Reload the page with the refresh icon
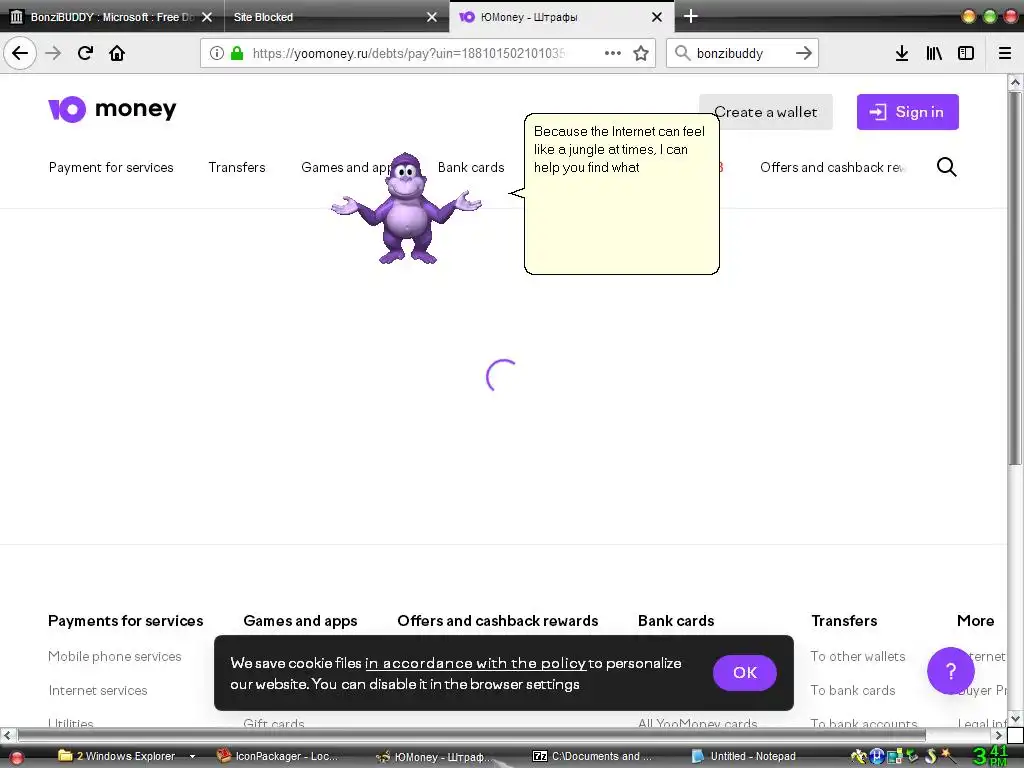The width and height of the screenshot is (1024, 768). (x=85, y=53)
